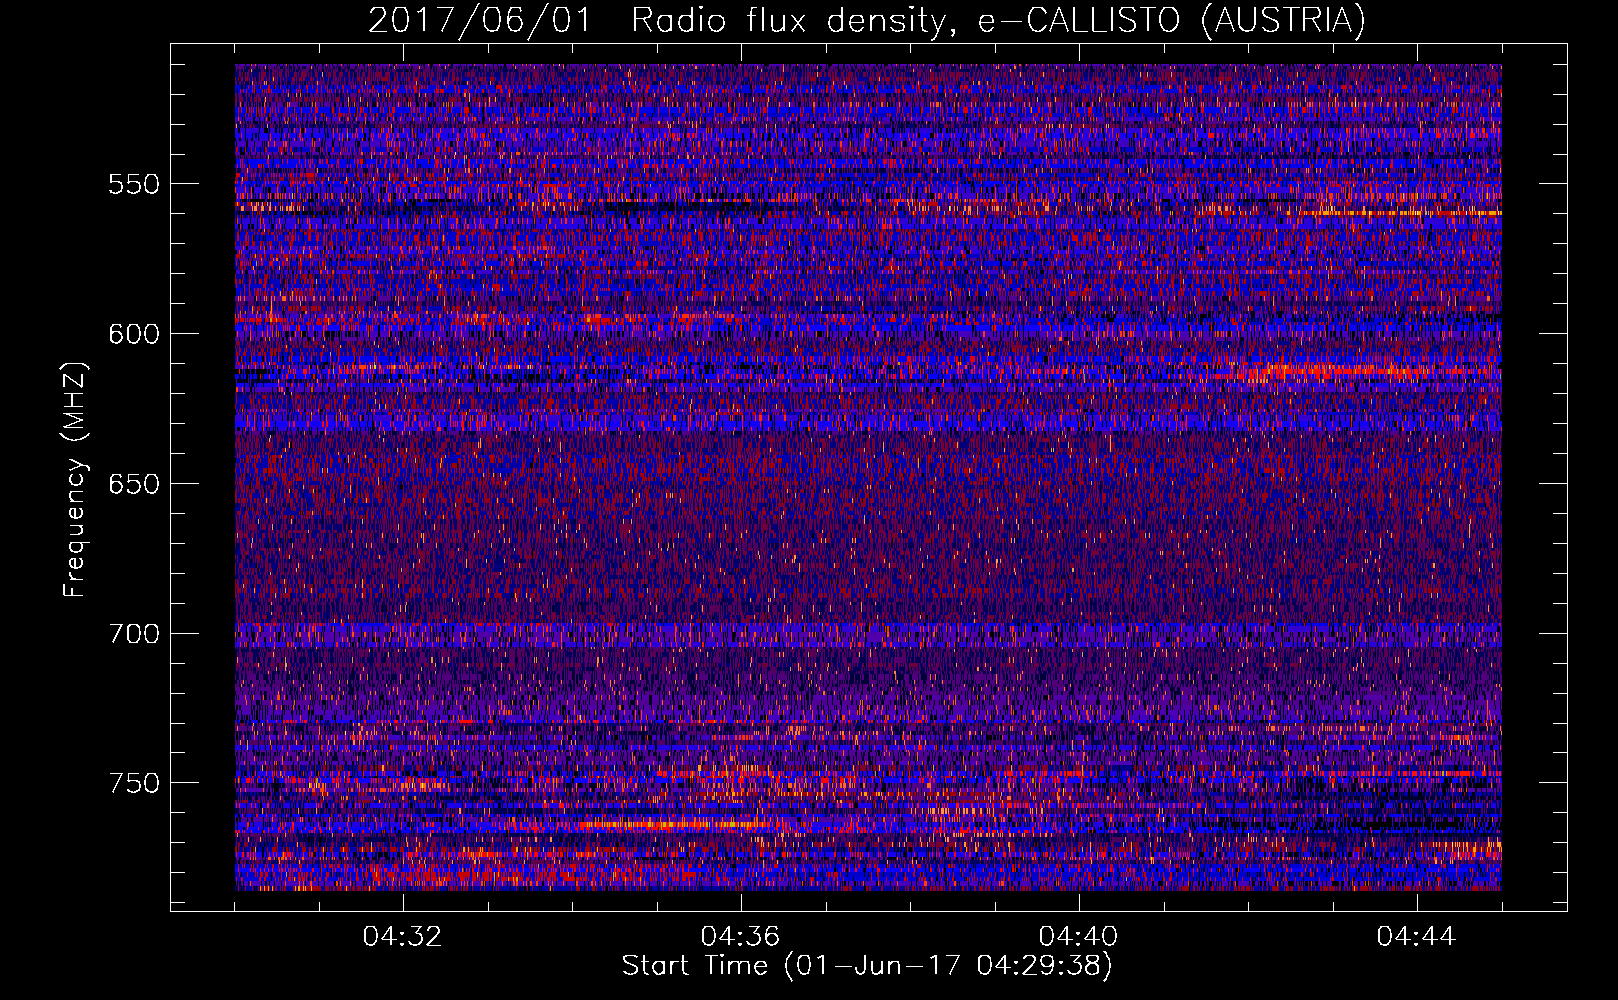Click the plot title 2017/06/01 Radio flux density
The height and width of the screenshot is (1000, 1618).
(x=867, y=21)
